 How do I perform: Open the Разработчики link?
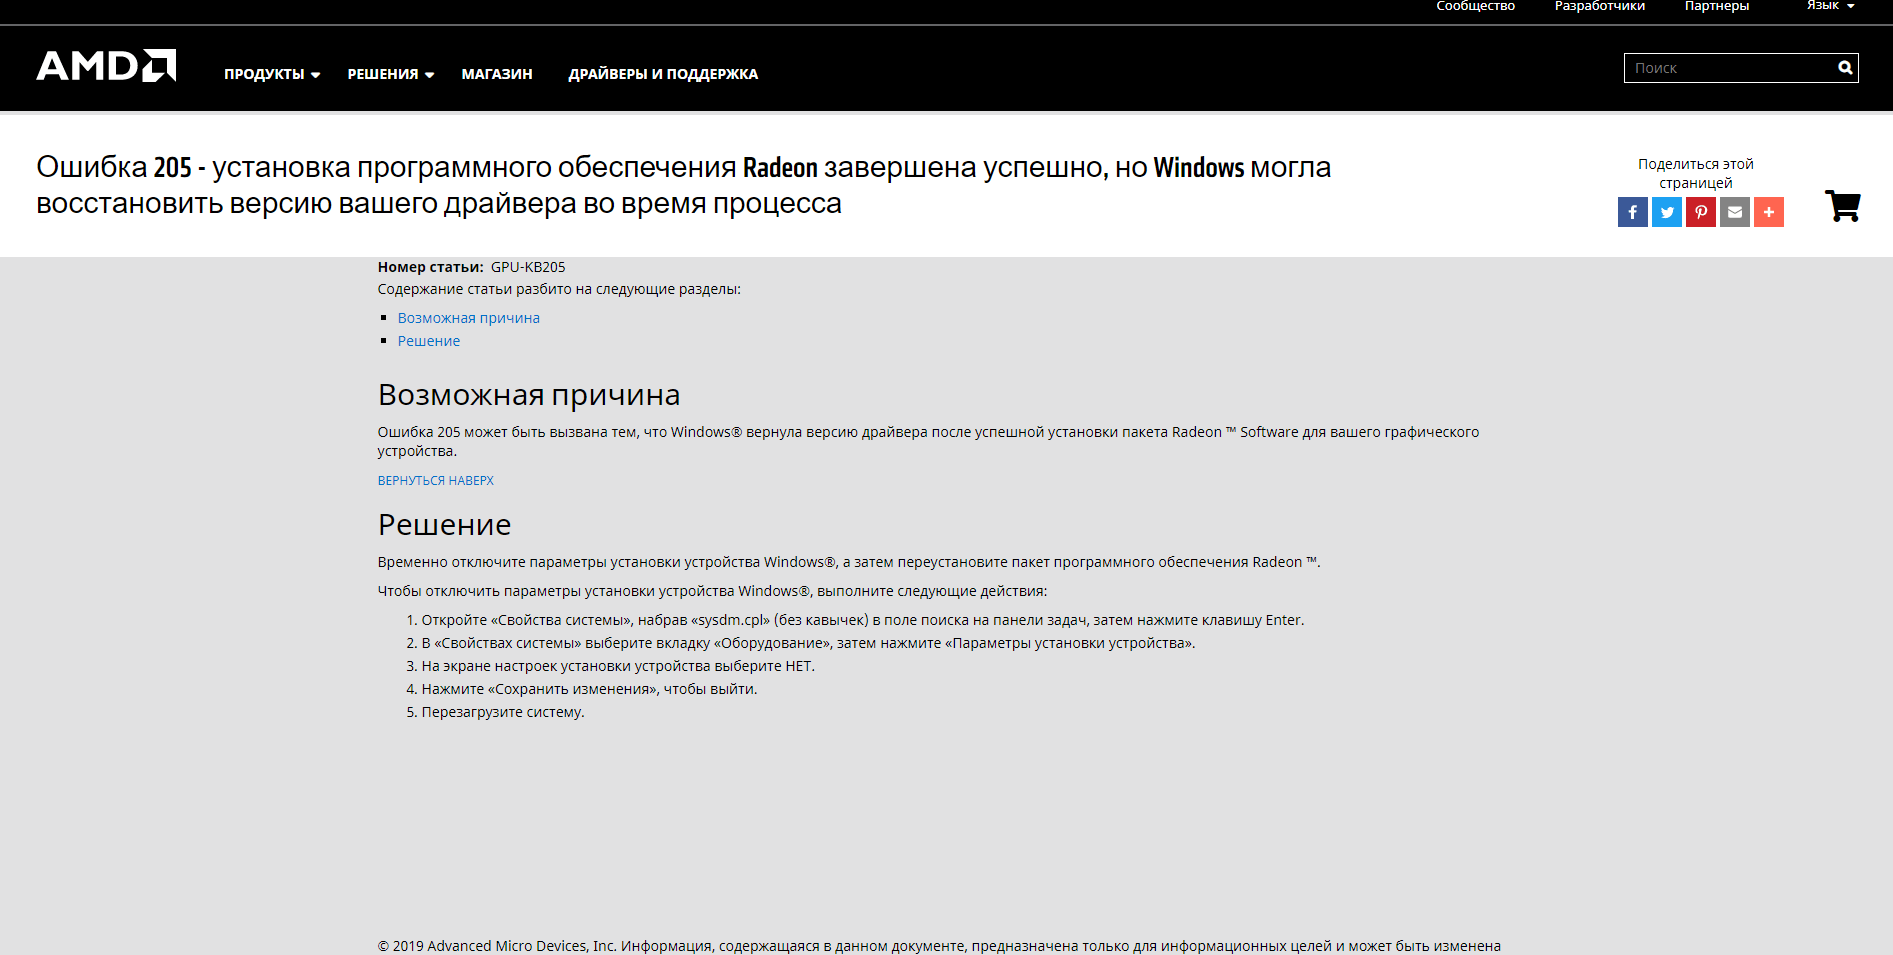(1599, 6)
